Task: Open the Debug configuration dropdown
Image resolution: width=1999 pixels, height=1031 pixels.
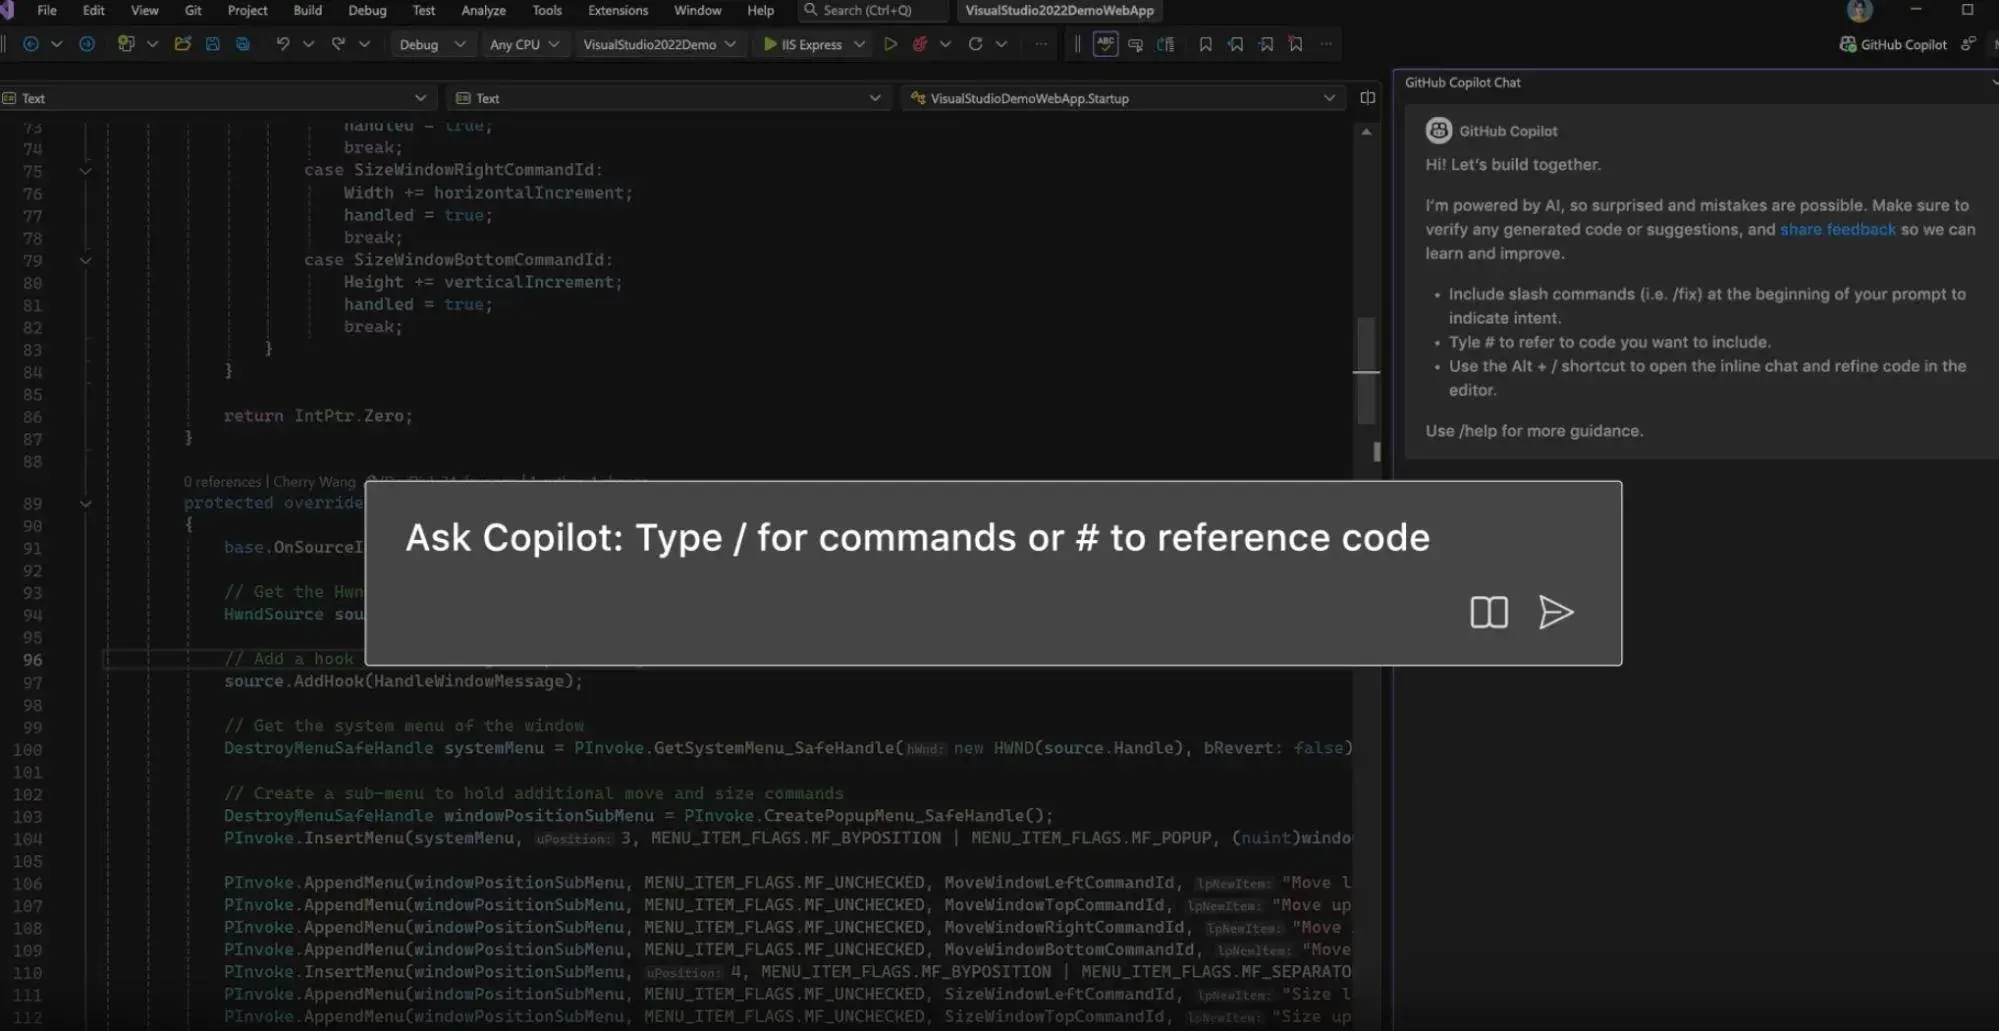Action: pyautogui.click(x=432, y=44)
